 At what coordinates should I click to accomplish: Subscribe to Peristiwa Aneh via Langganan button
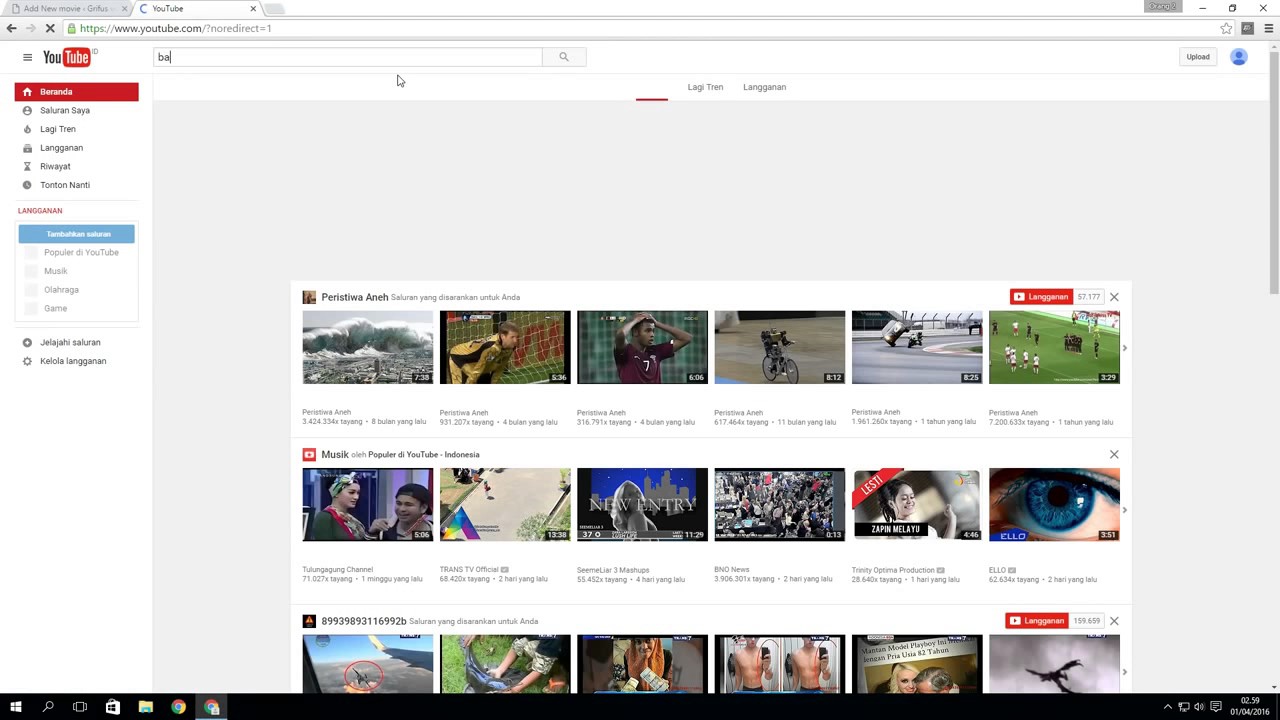click(x=1041, y=297)
